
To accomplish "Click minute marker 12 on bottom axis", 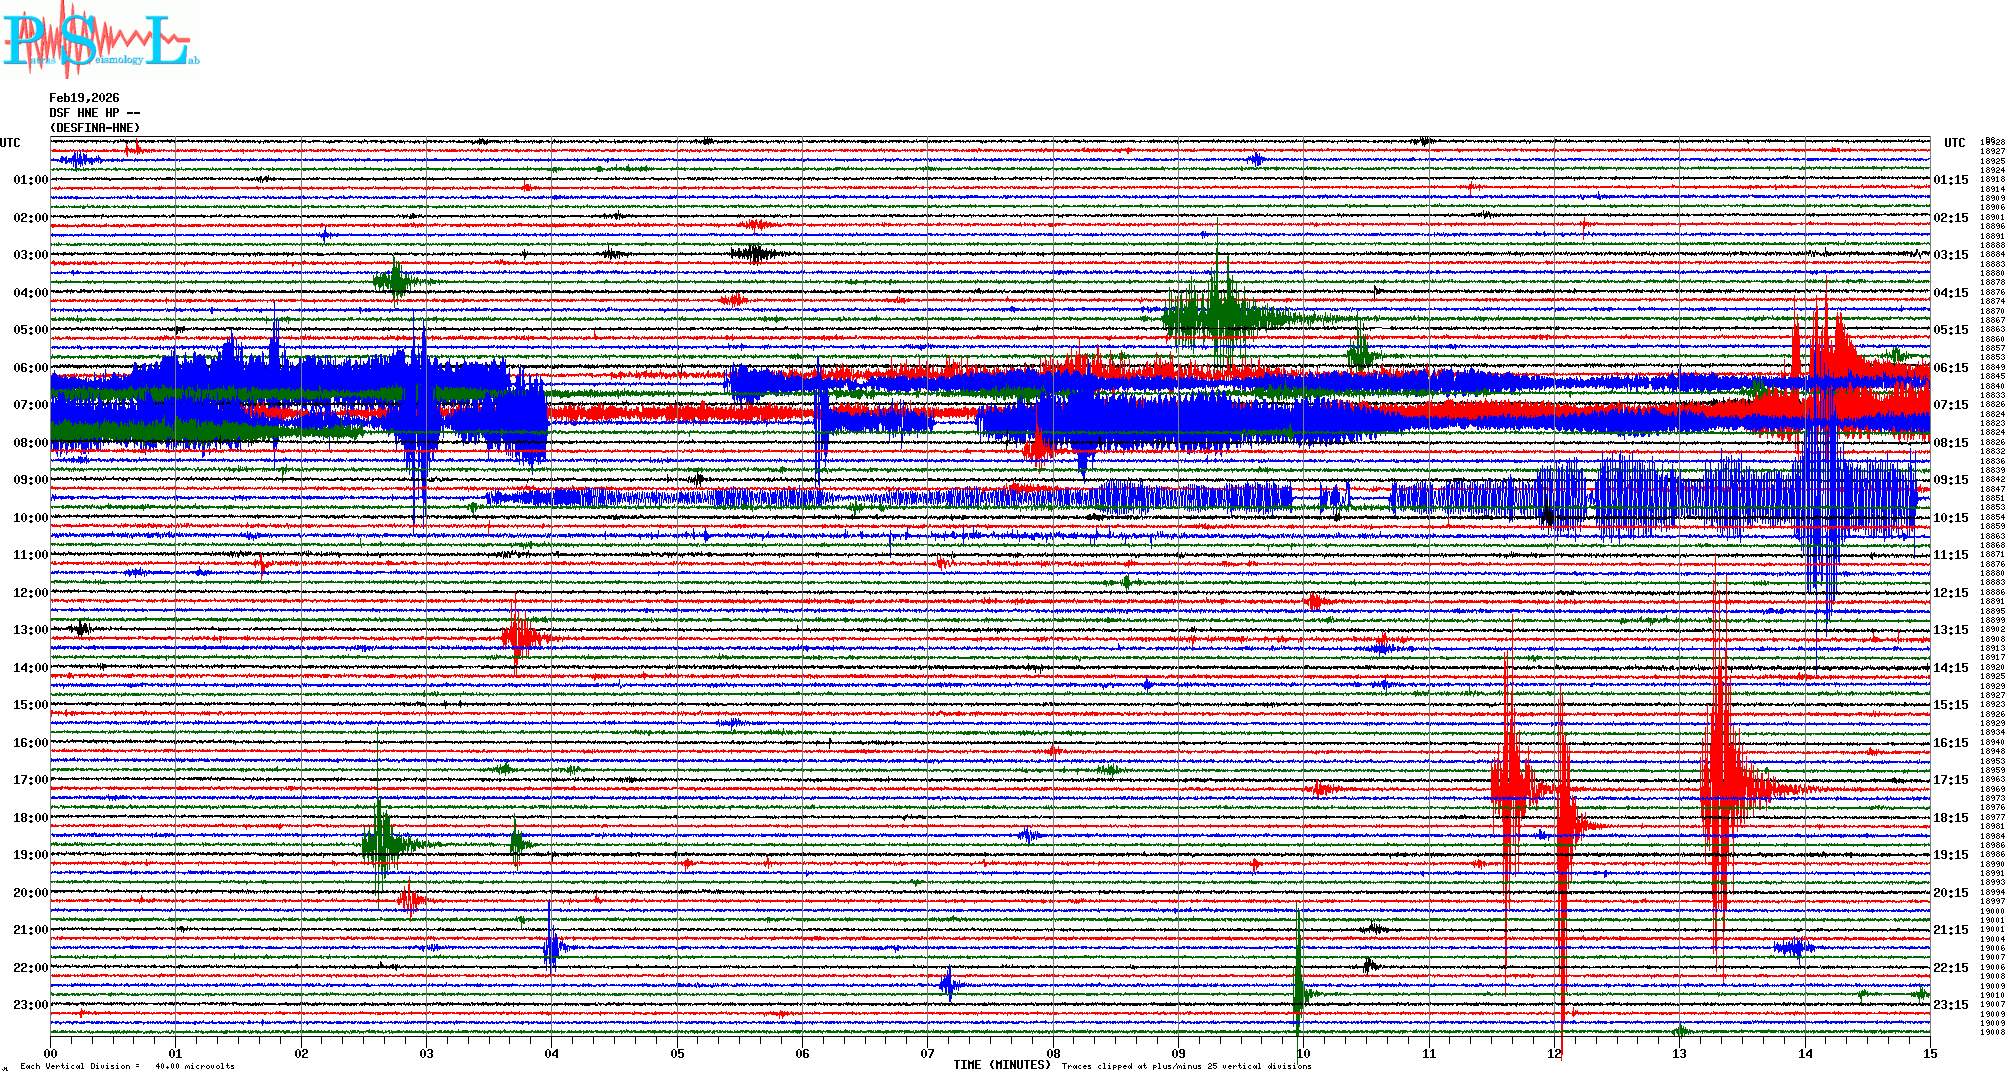I will [1554, 1053].
